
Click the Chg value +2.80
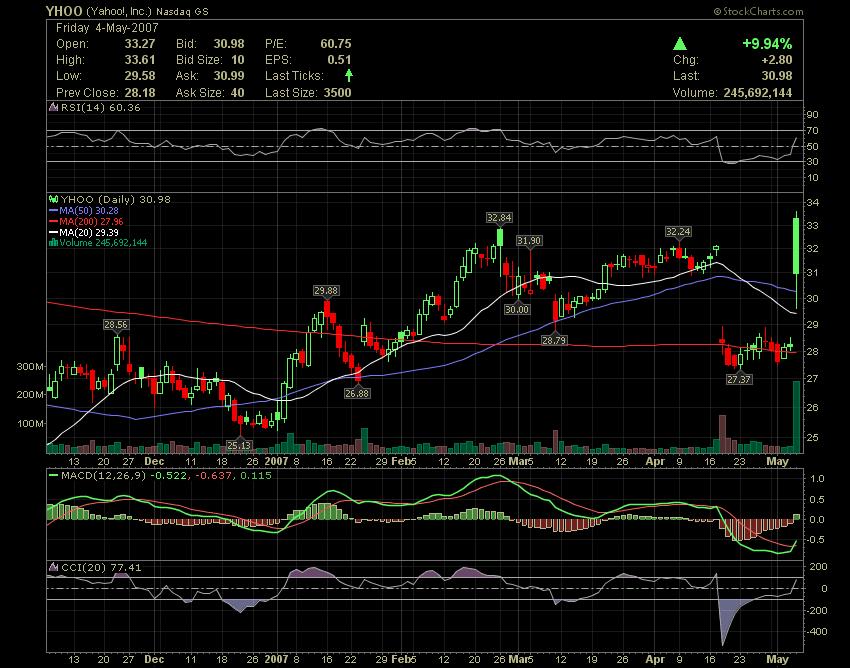click(777, 60)
